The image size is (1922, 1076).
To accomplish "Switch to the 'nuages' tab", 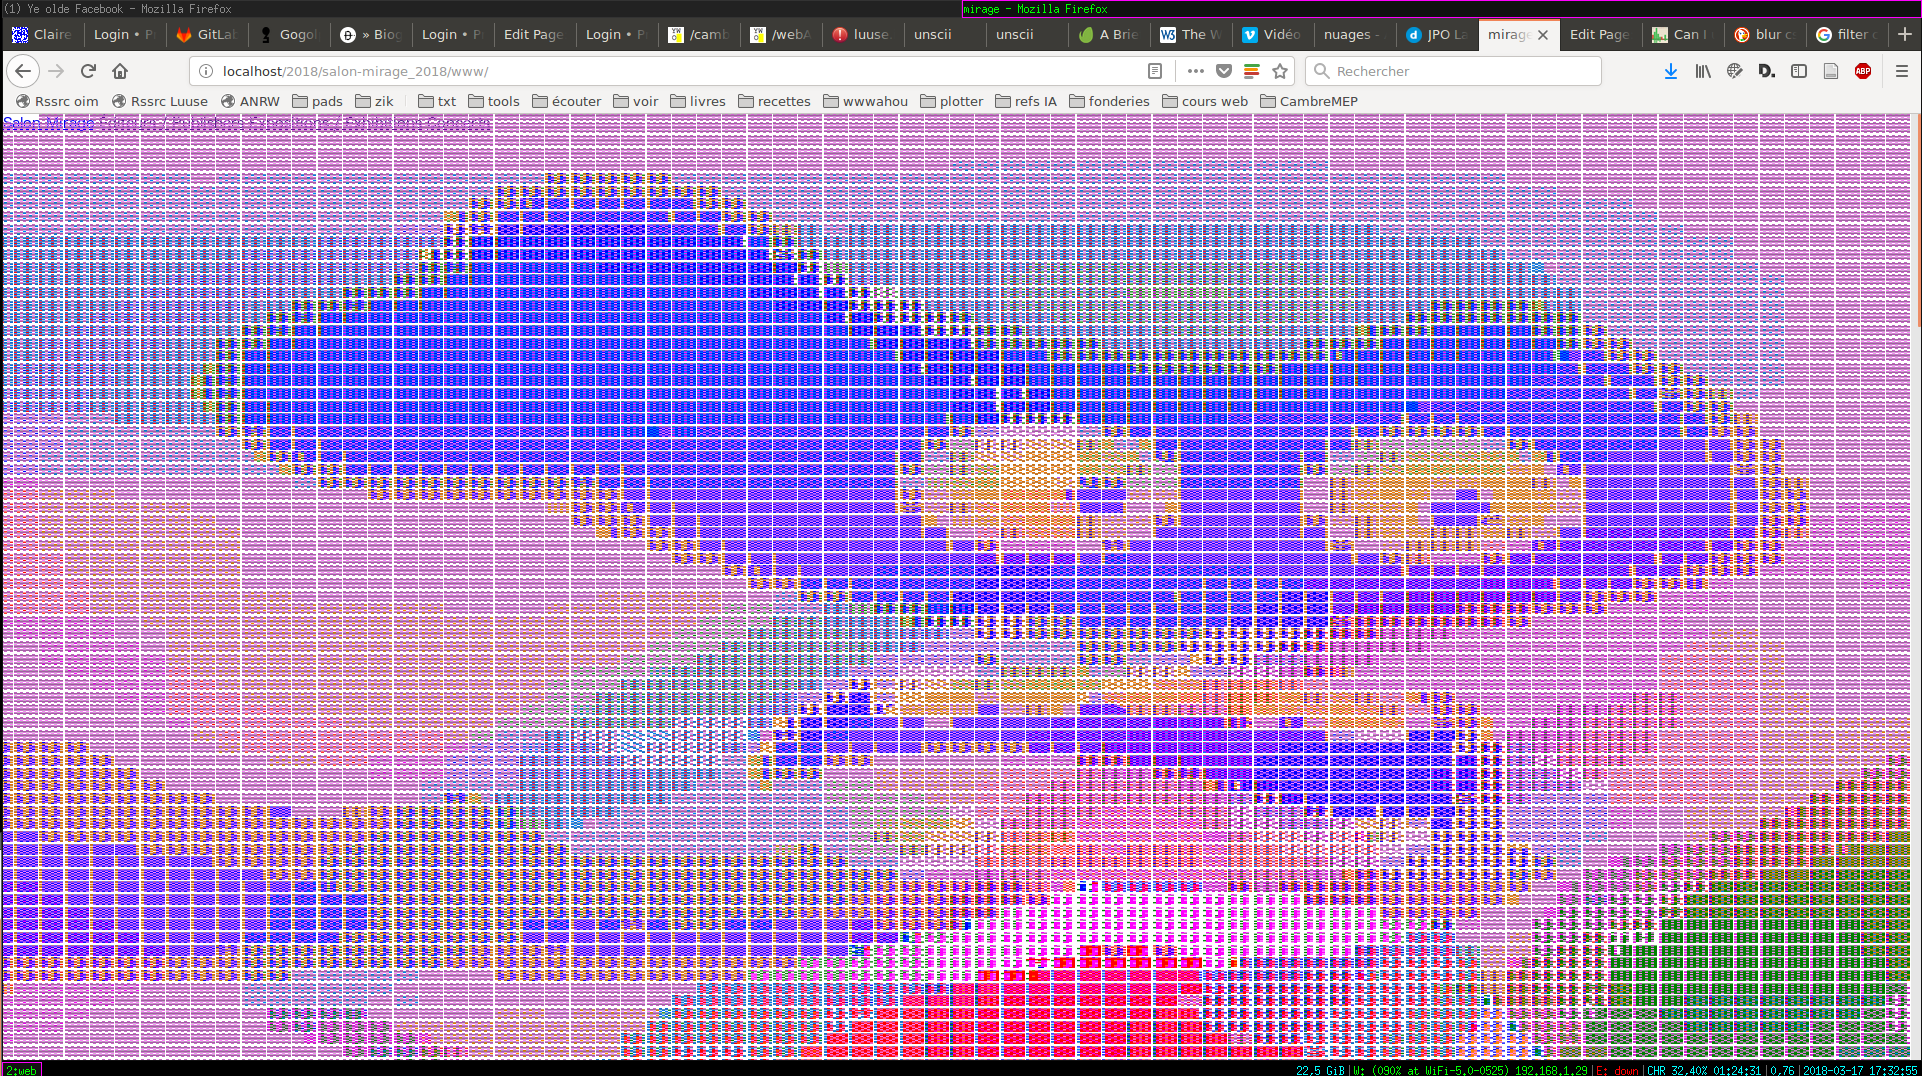I will (1350, 34).
